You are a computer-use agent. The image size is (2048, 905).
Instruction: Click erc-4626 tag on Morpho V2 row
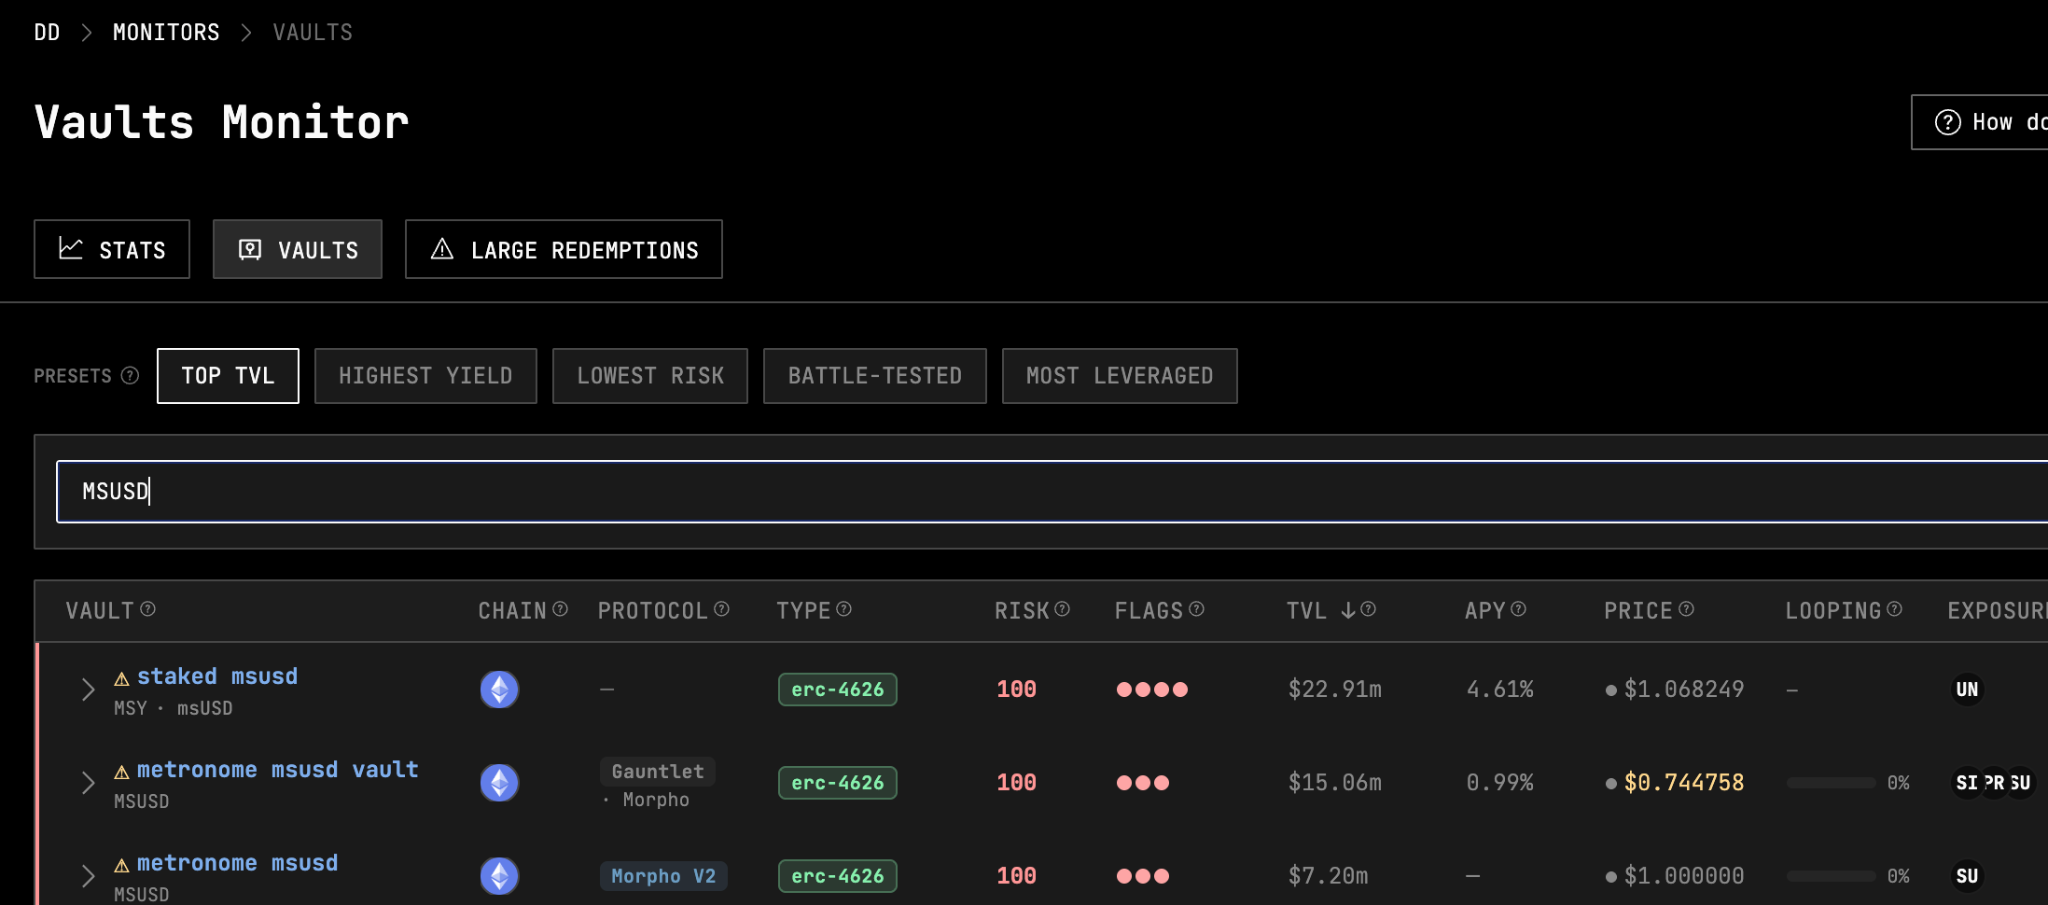(x=838, y=876)
